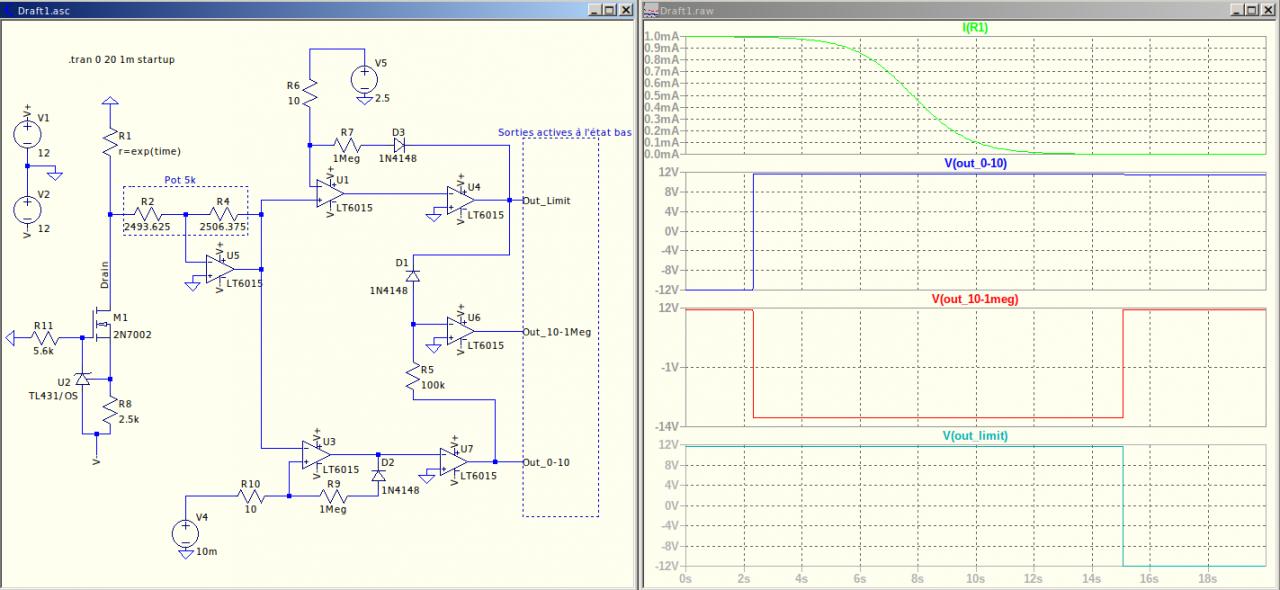The width and height of the screenshot is (1280, 590).
Task: Click the I(R1) trace label
Action: click(x=975, y=26)
